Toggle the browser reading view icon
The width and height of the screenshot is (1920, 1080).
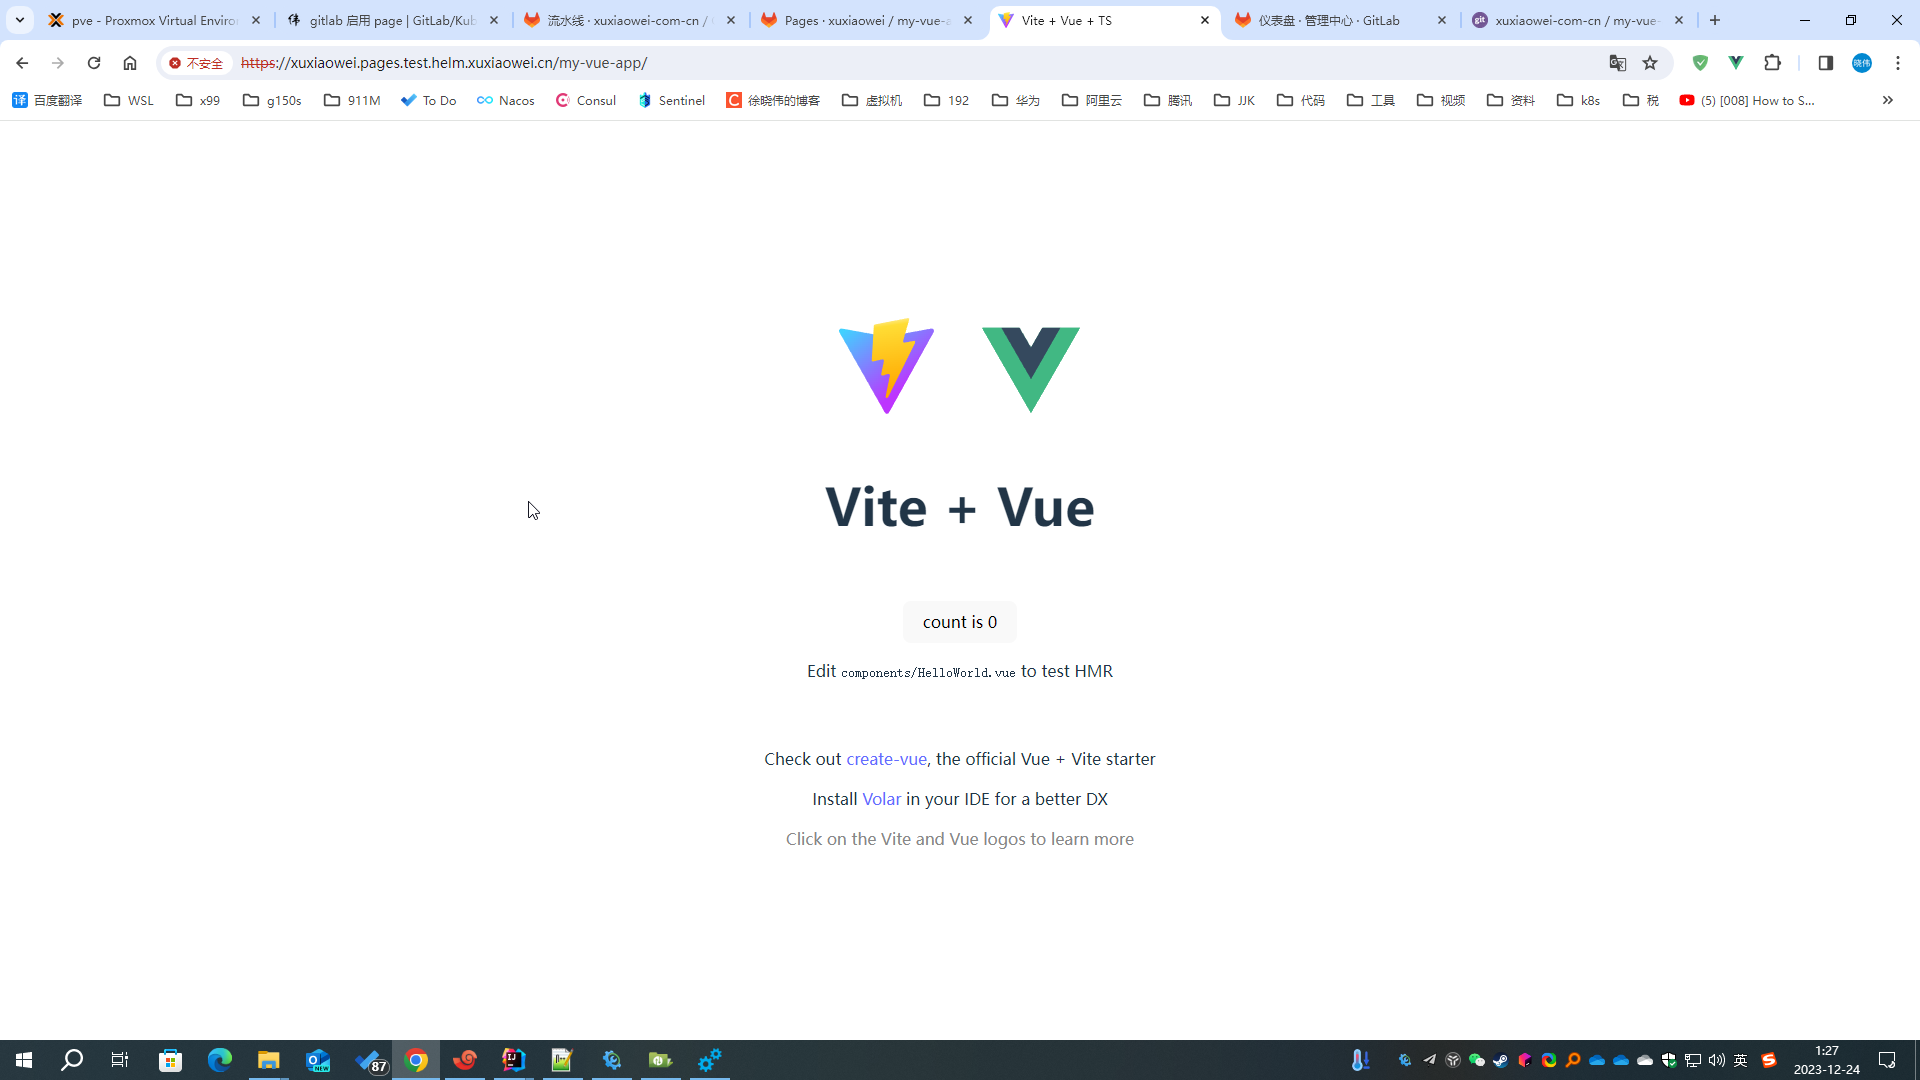[x=1826, y=62]
